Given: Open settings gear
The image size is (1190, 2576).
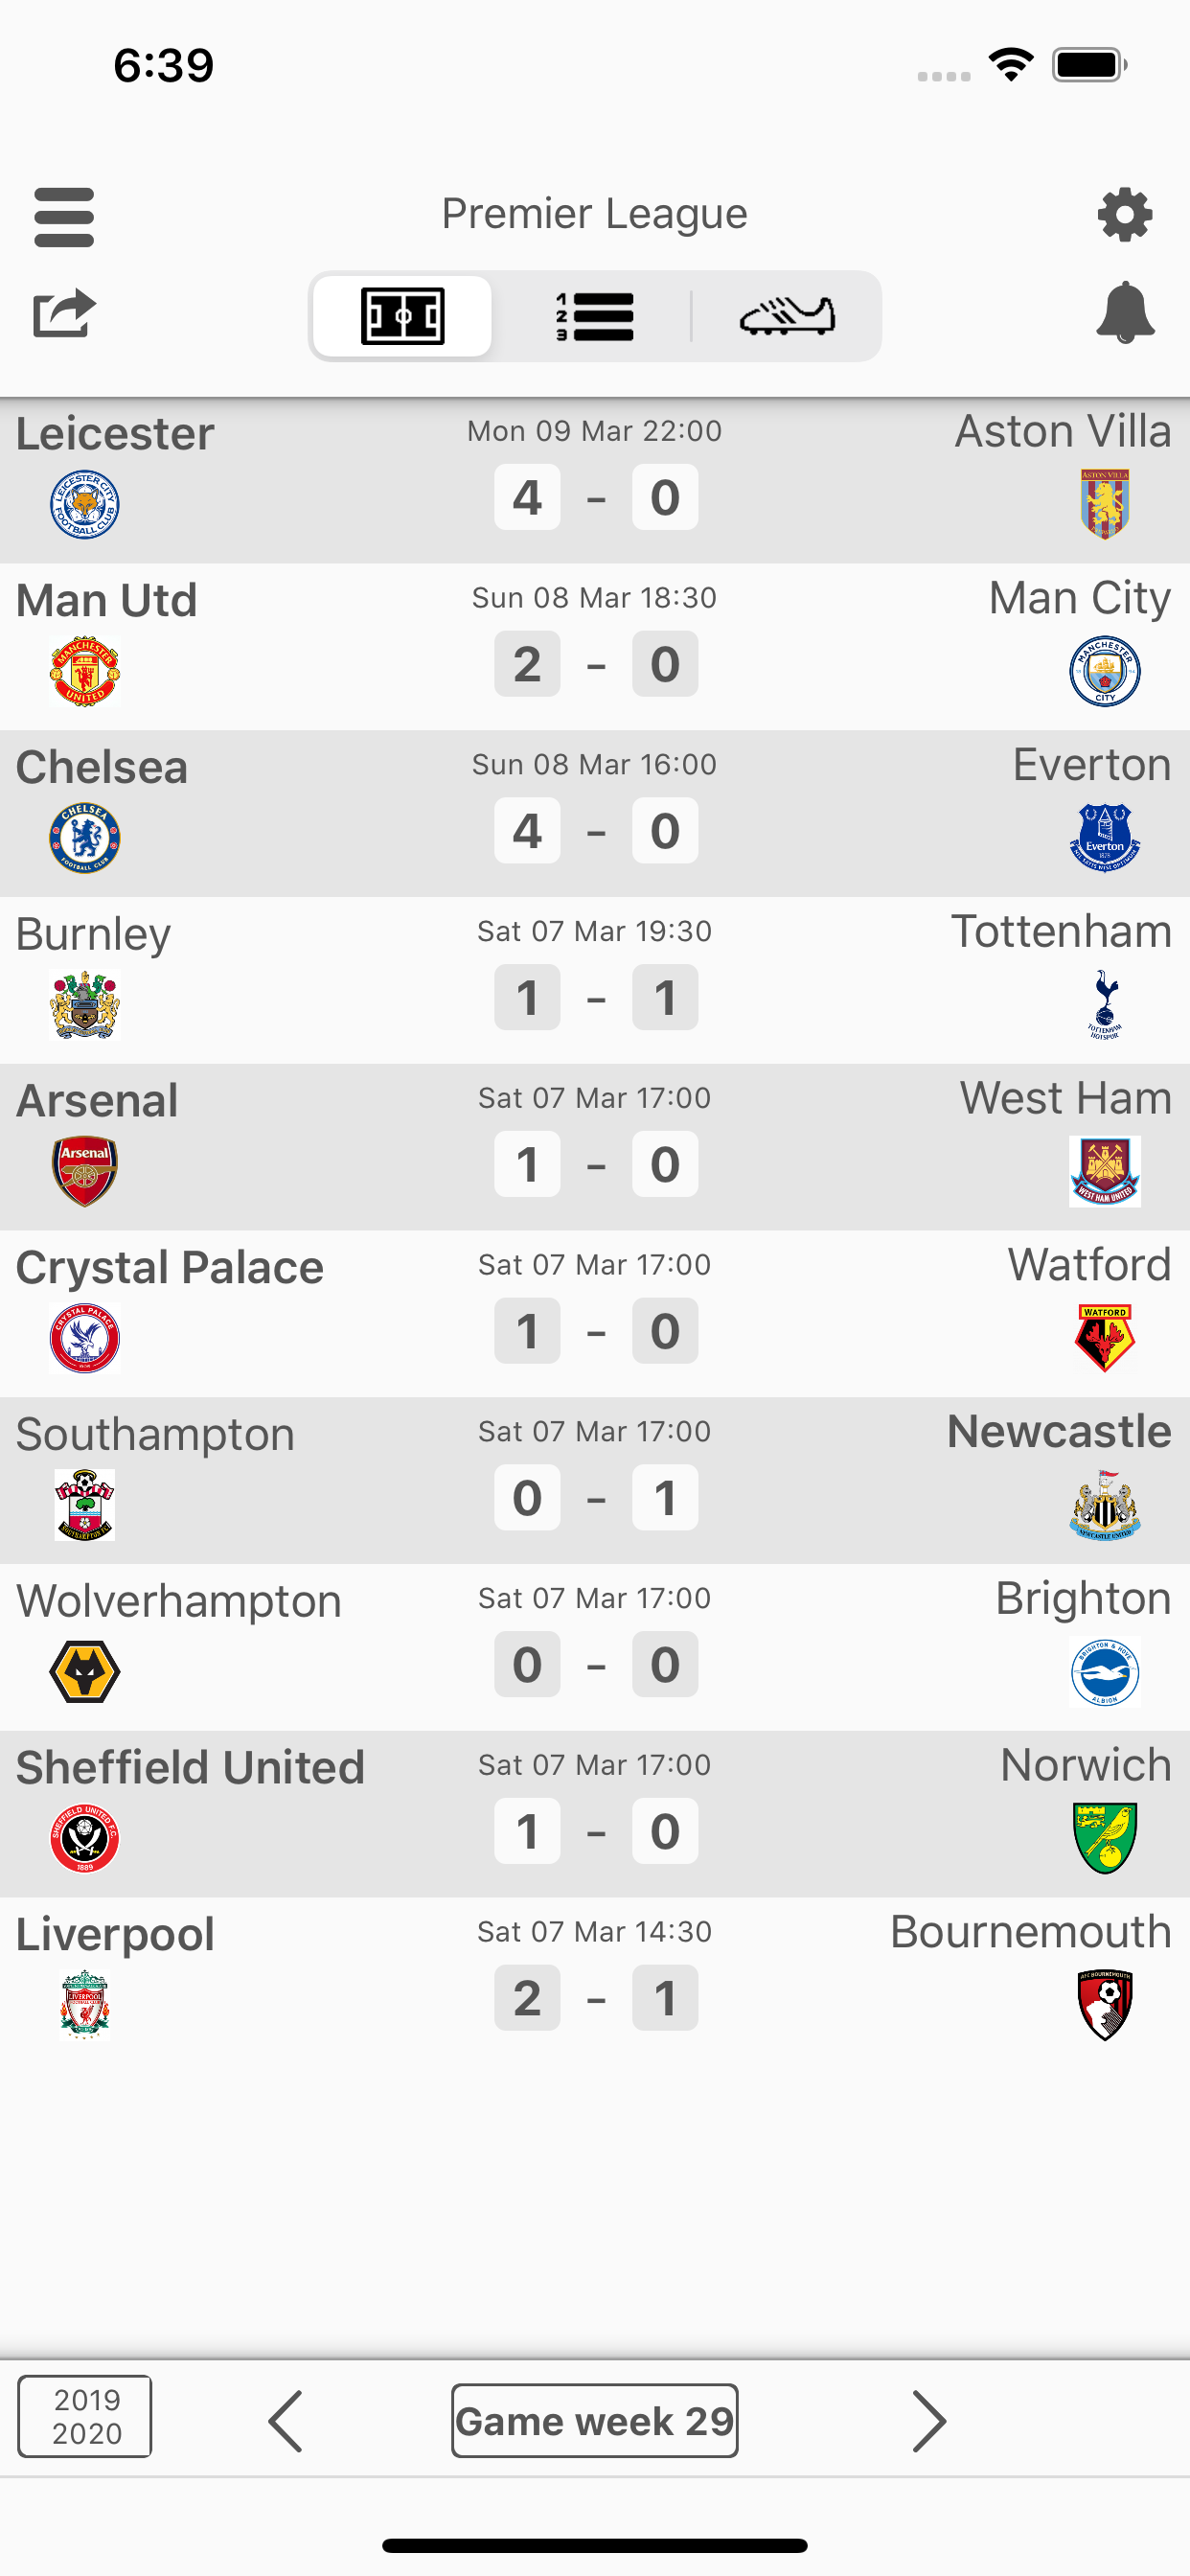Looking at the screenshot, I should [1125, 214].
